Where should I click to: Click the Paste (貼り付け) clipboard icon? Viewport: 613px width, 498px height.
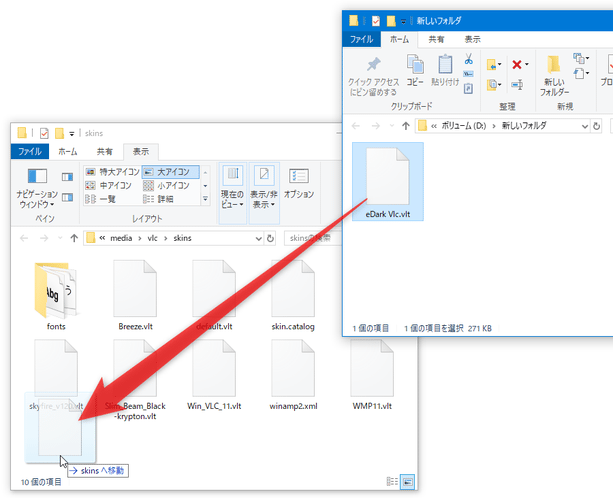point(446,67)
